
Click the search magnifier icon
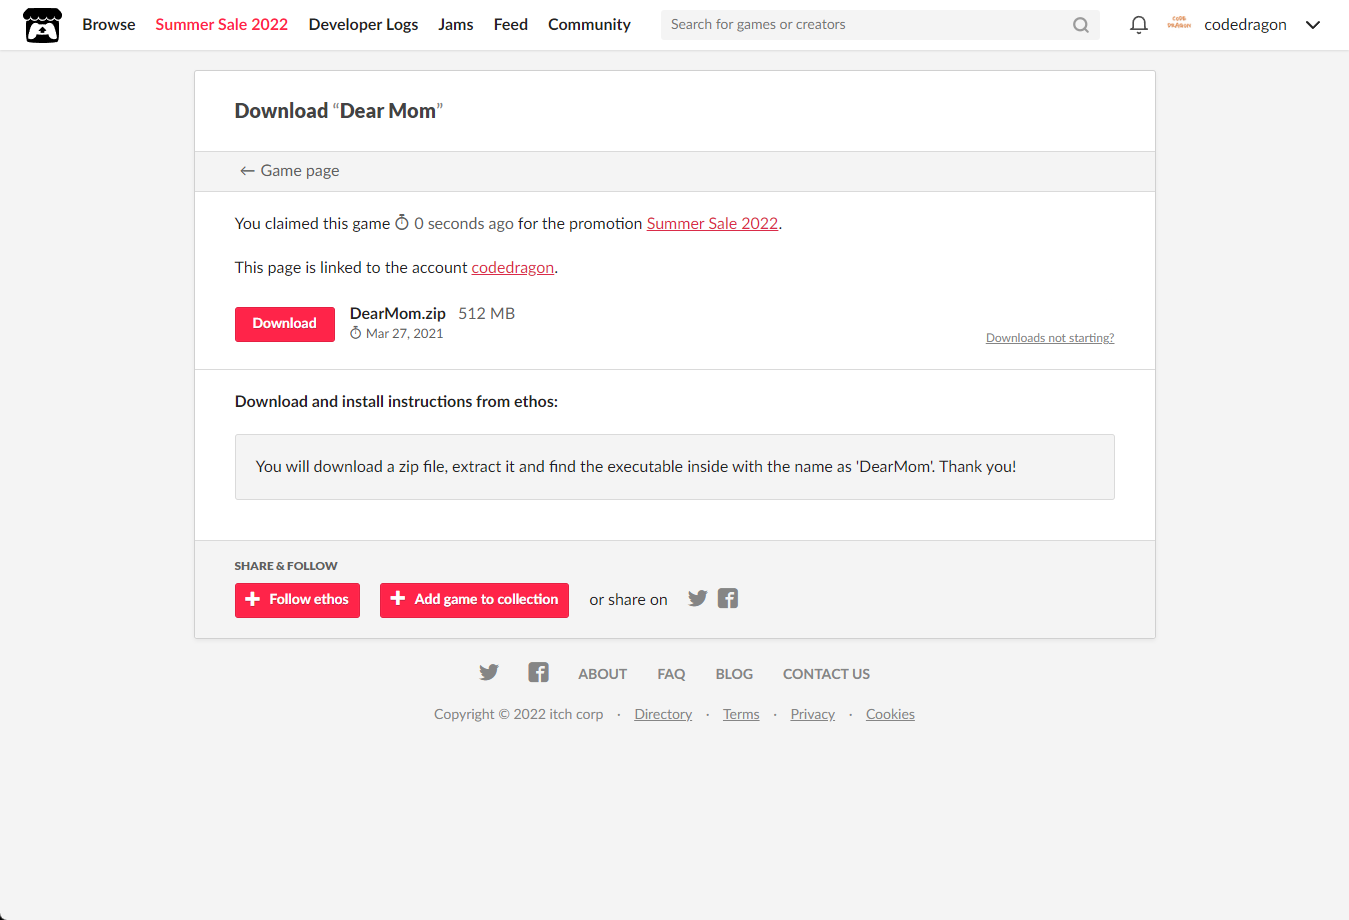pyautogui.click(x=1081, y=25)
